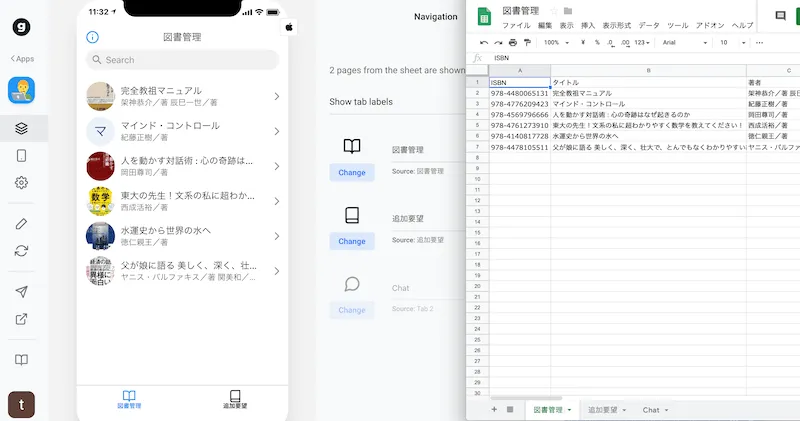Open the 表示形式 menu
The height and width of the screenshot is (421, 800).
(x=616, y=26)
